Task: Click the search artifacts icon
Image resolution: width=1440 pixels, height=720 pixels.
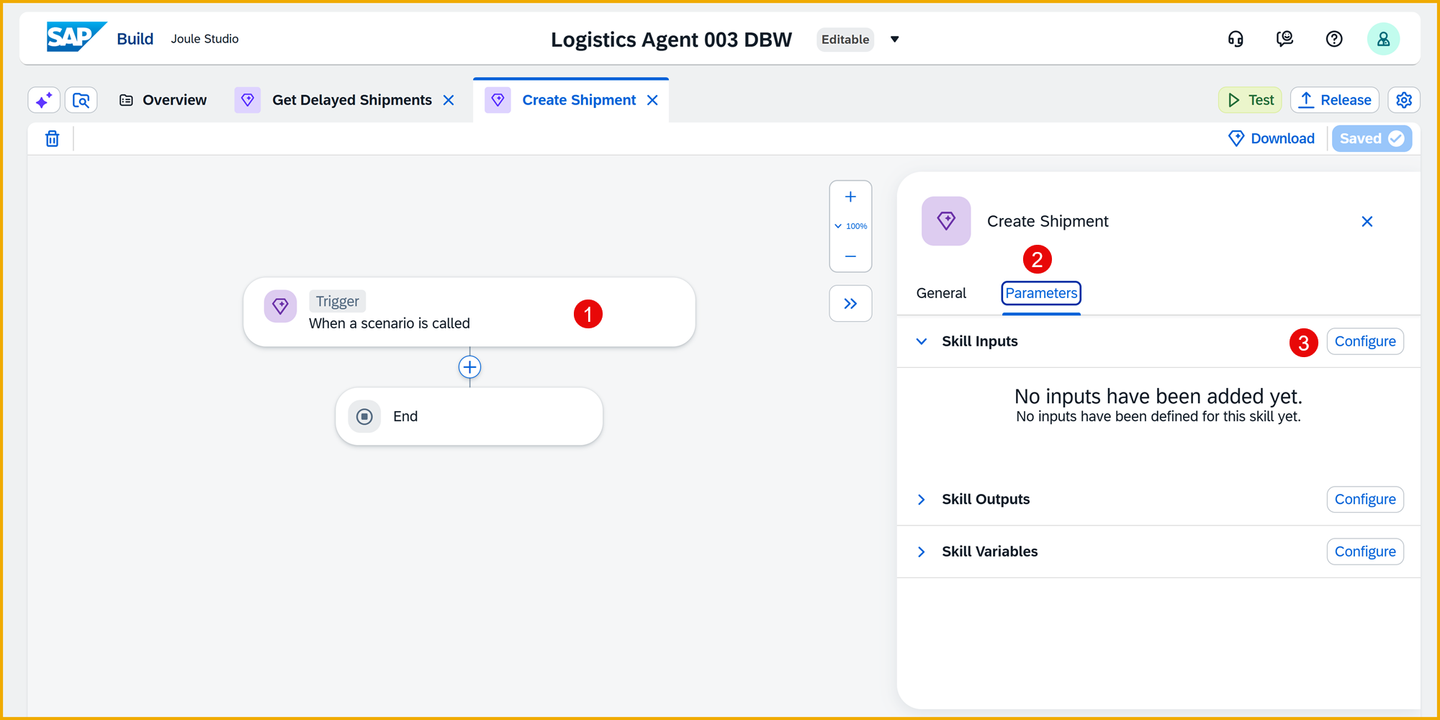Action: point(81,100)
